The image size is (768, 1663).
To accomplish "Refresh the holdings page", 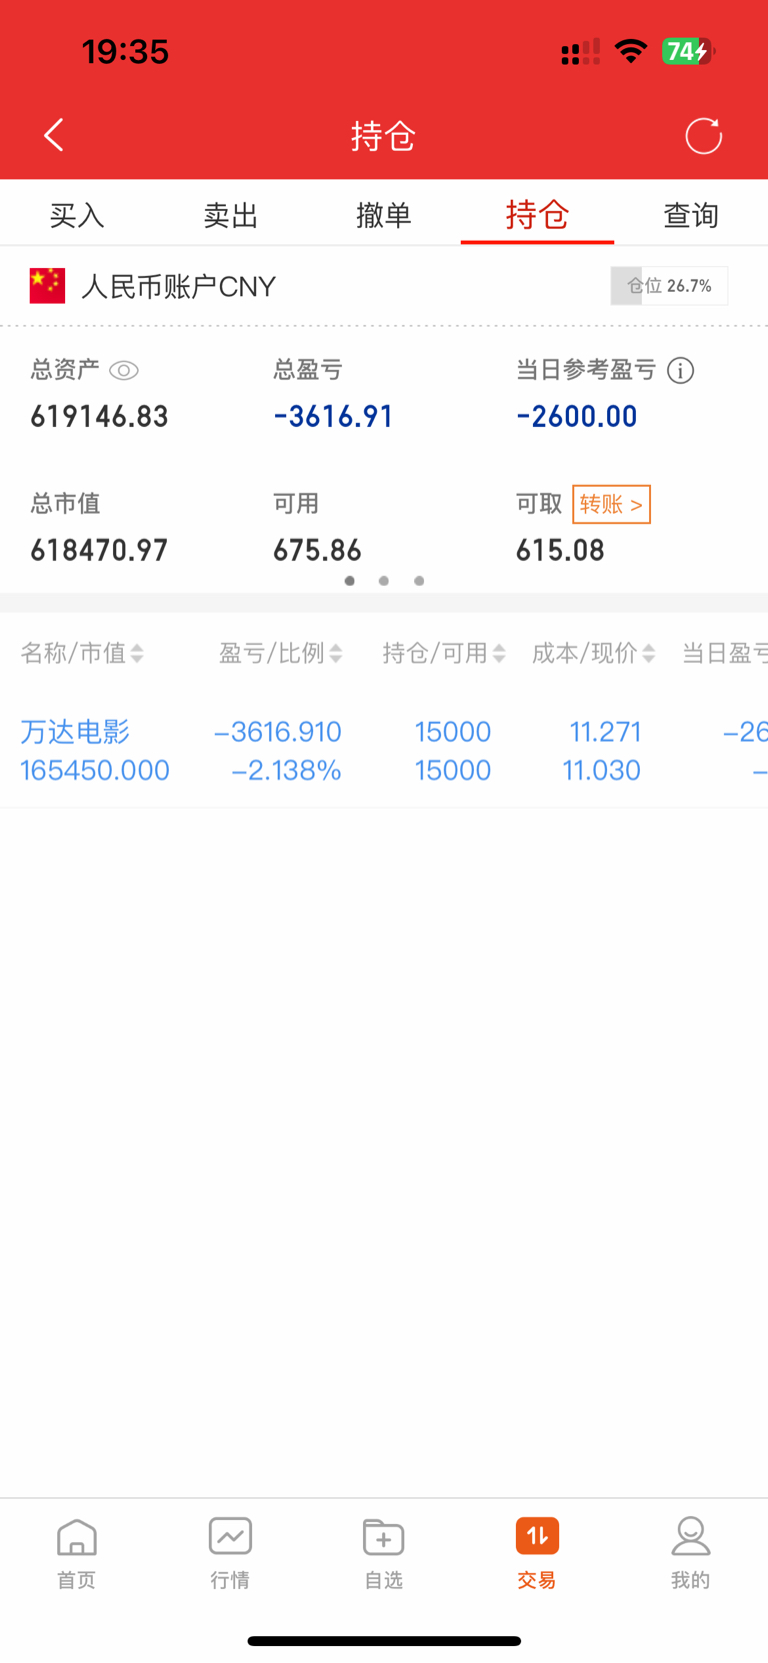I will coord(703,136).
